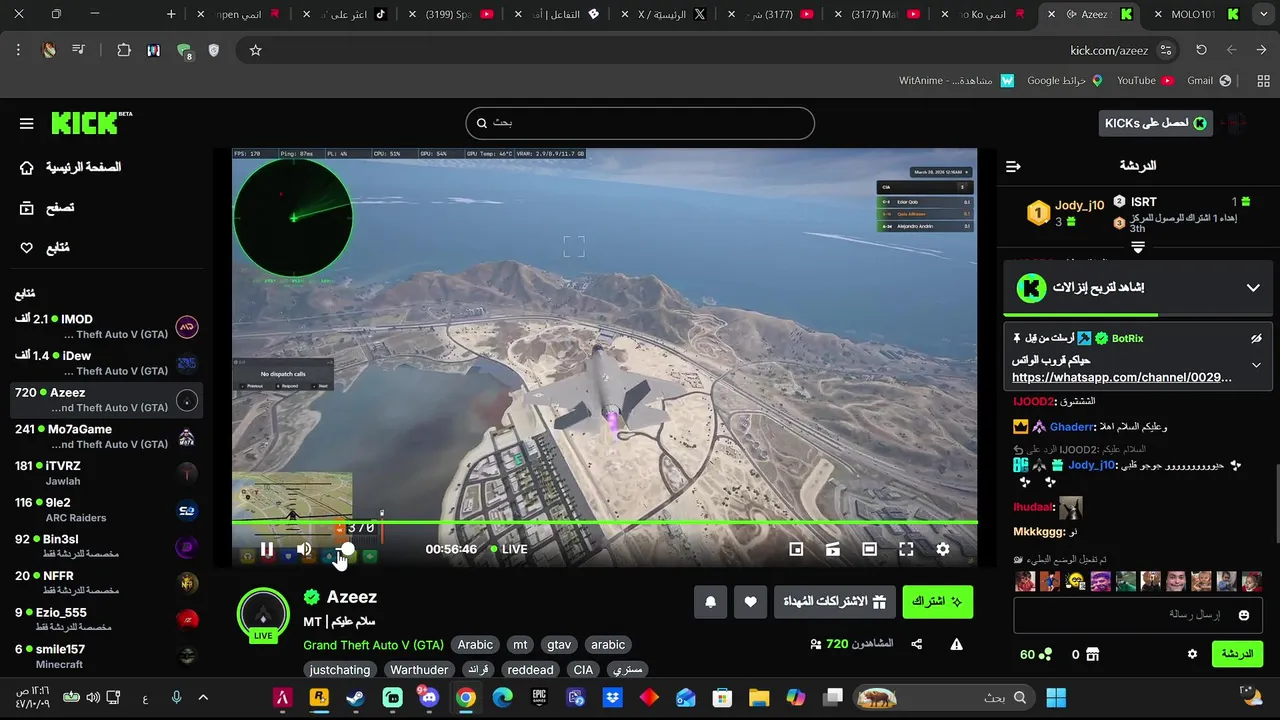Adjust the video volume slider knob
Screen dimensions: 1280x720
347,549
